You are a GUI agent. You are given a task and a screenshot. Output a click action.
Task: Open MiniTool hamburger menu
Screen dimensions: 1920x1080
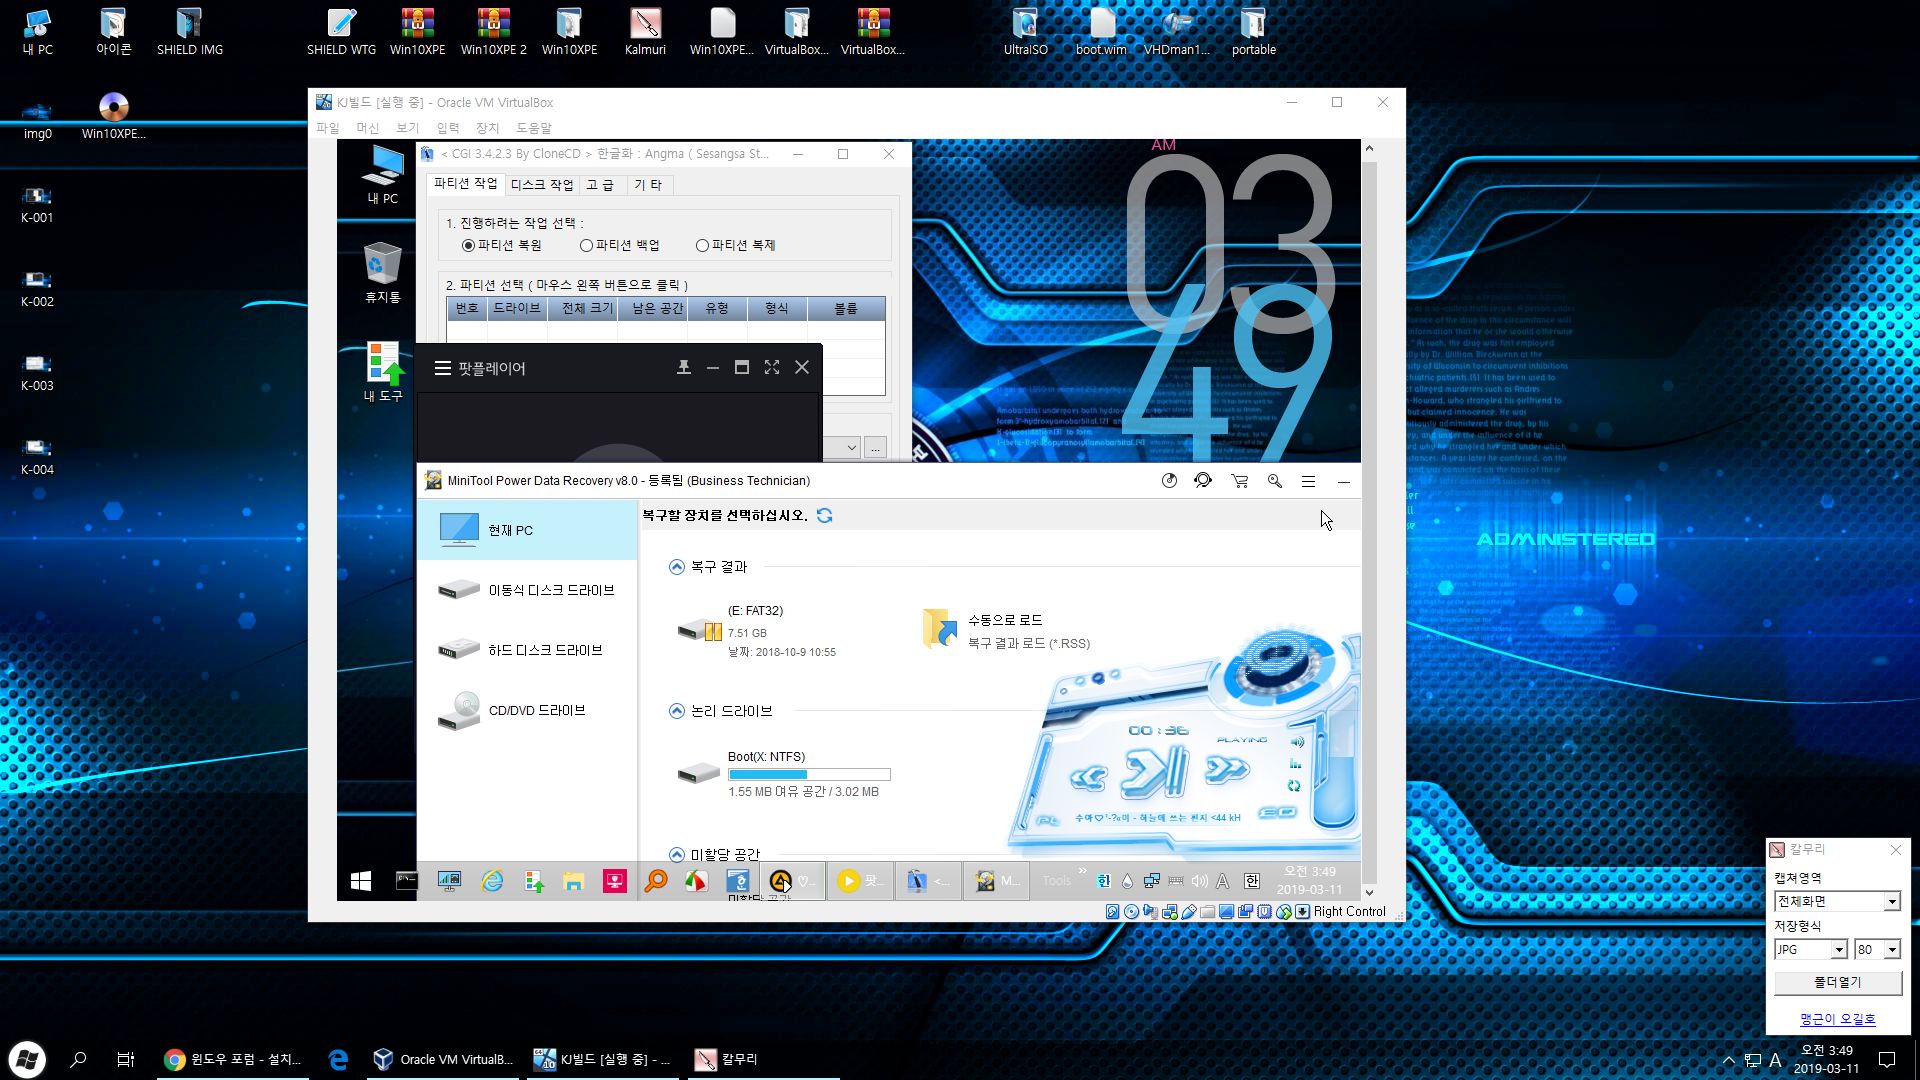tap(1308, 481)
